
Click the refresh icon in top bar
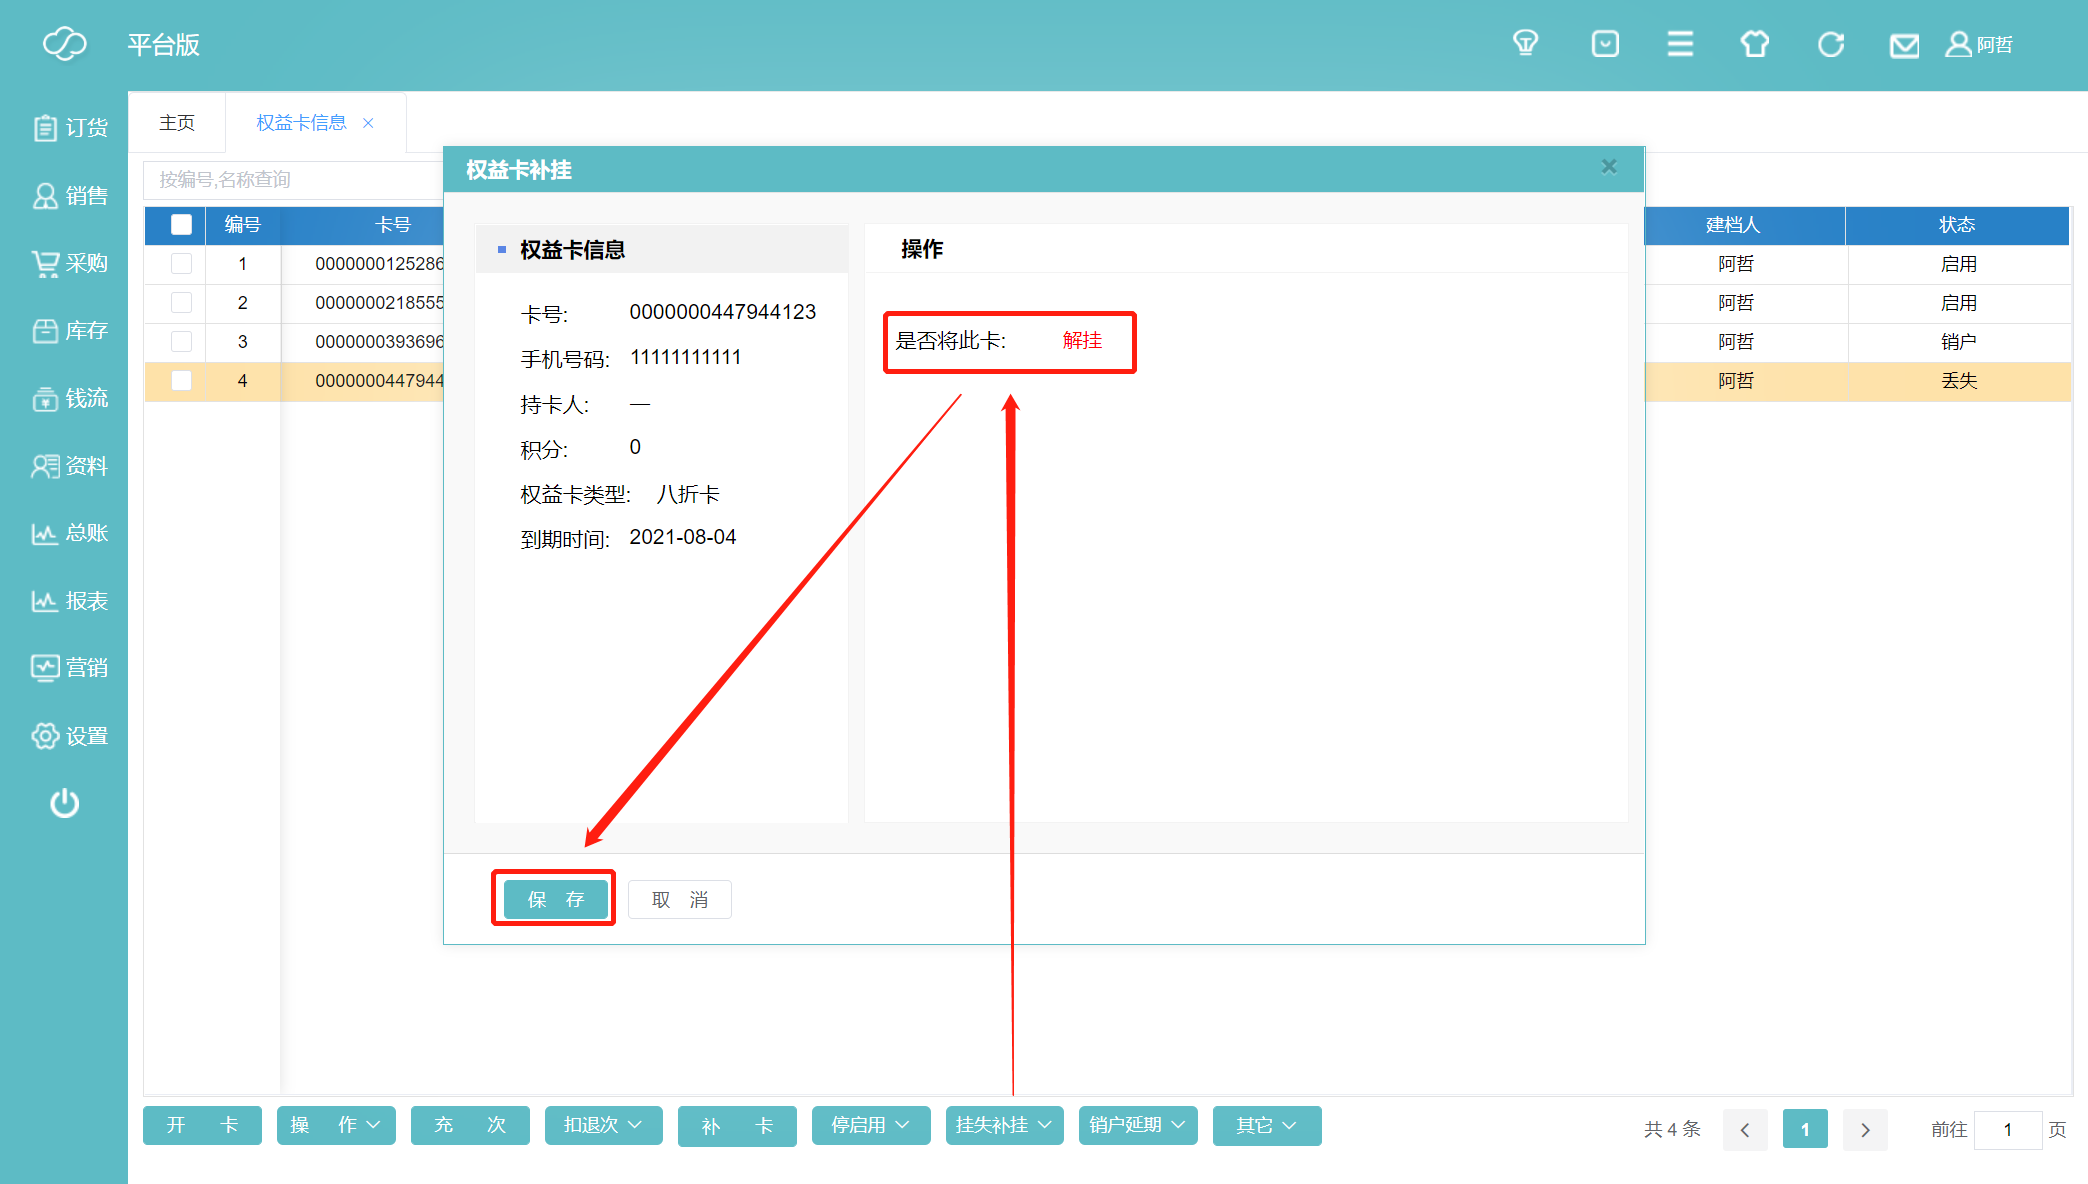click(1830, 44)
